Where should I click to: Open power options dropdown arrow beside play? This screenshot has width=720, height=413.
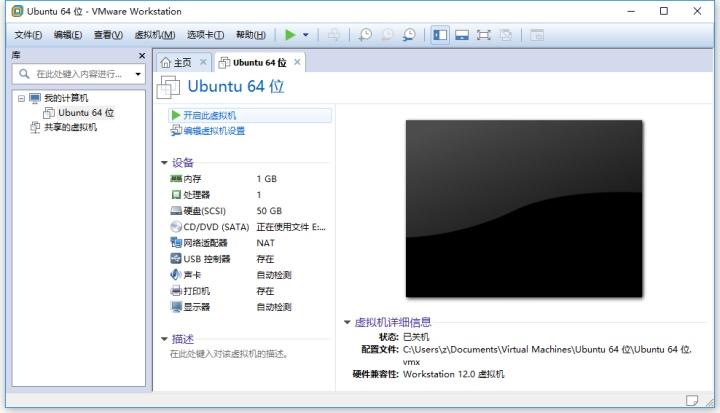point(306,35)
